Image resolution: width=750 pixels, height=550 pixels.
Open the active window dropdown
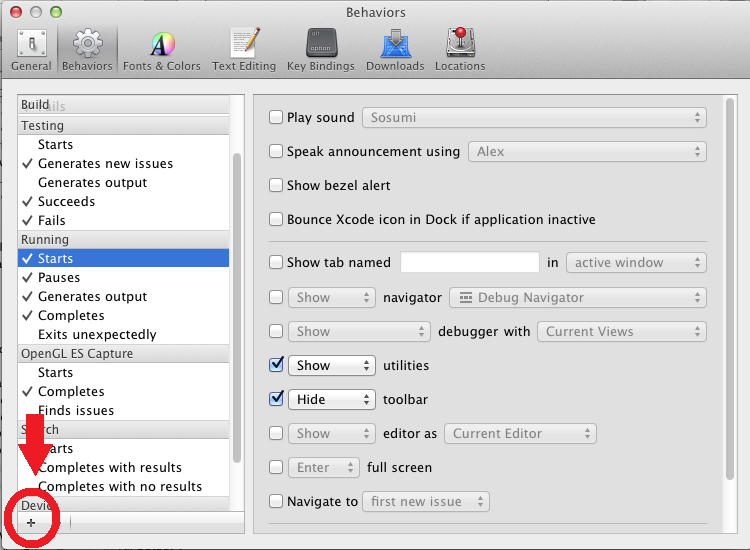point(636,263)
